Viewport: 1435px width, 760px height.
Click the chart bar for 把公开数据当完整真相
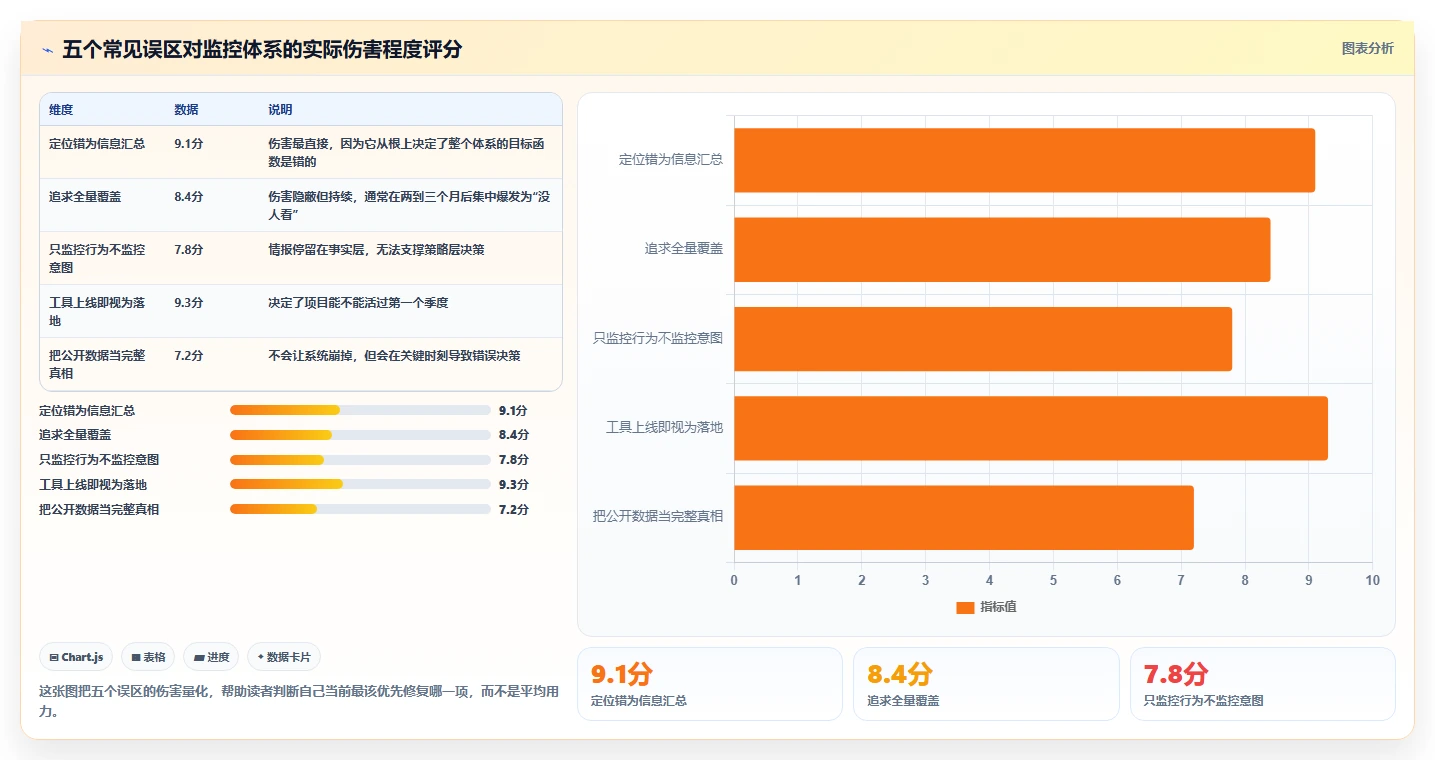click(964, 517)
